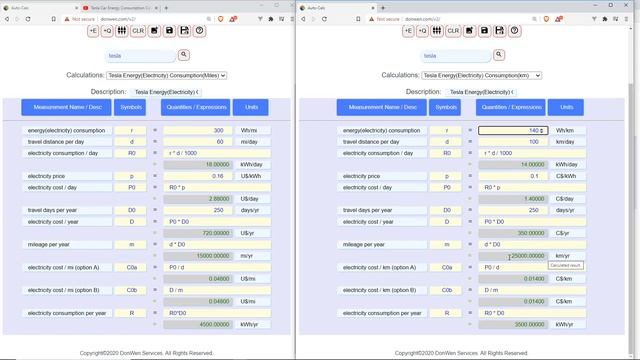Click search magnifier button in right window
The width and height of the screenshot is (640, 360).
coord(499,55)
